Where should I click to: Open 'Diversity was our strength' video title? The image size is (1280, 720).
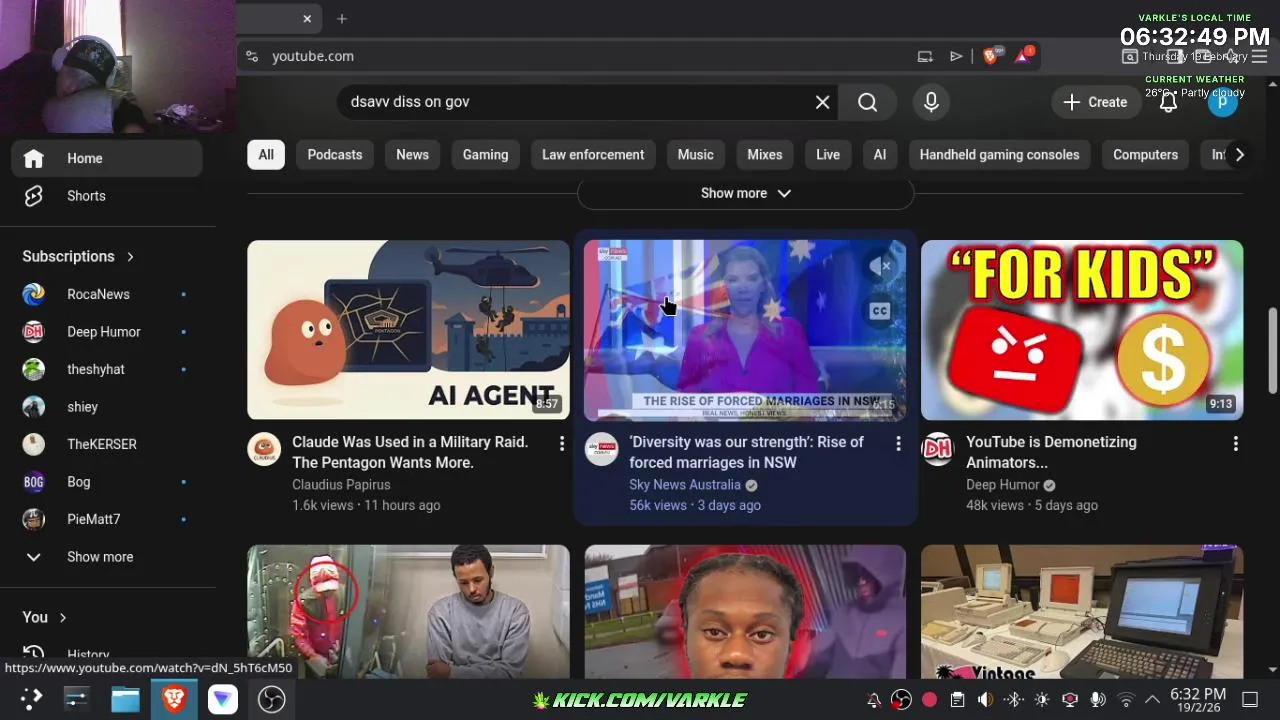point(746,452)
